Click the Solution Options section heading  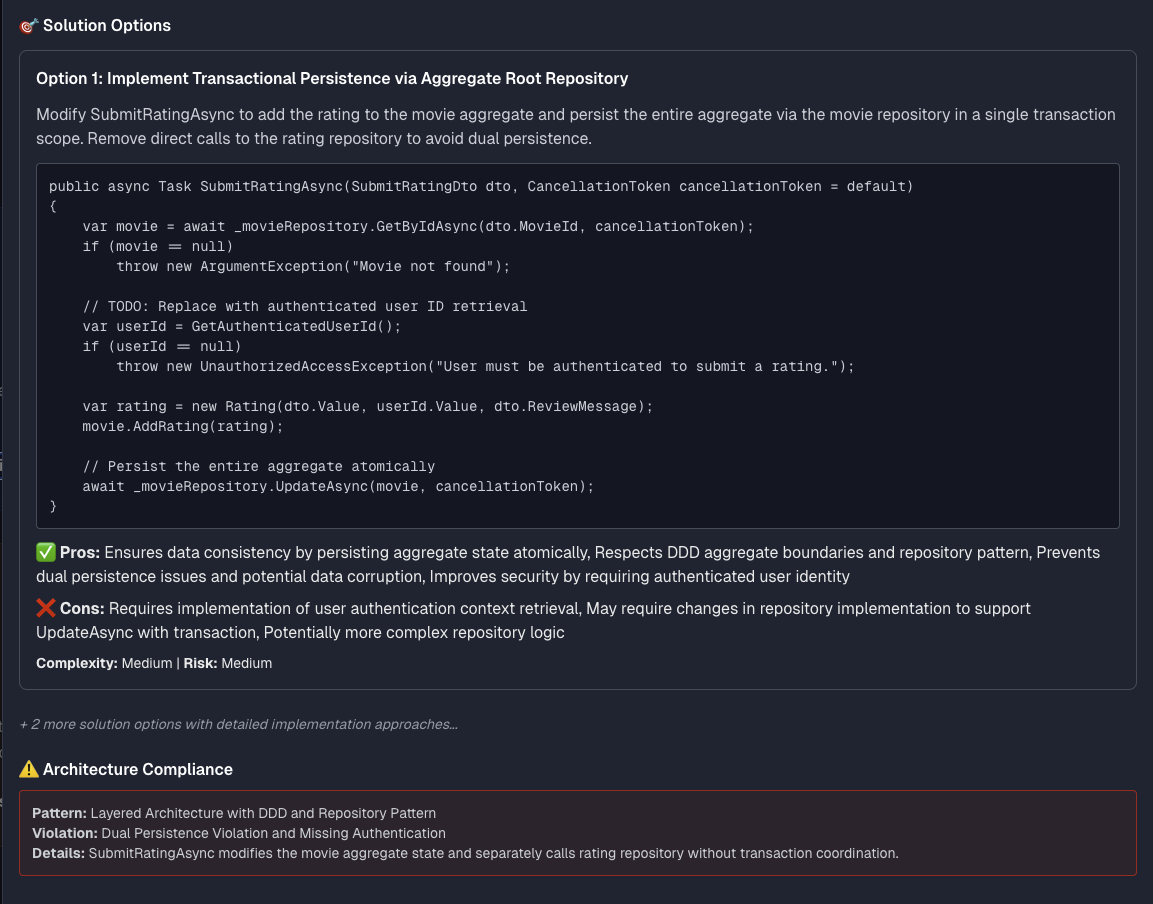click(107, 26)
